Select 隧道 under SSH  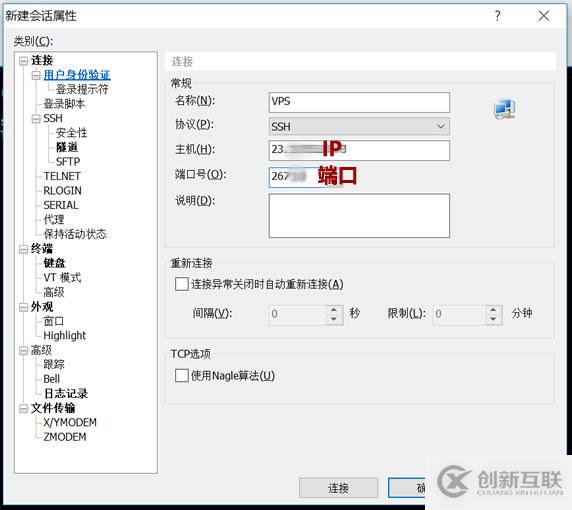[67, 147]
